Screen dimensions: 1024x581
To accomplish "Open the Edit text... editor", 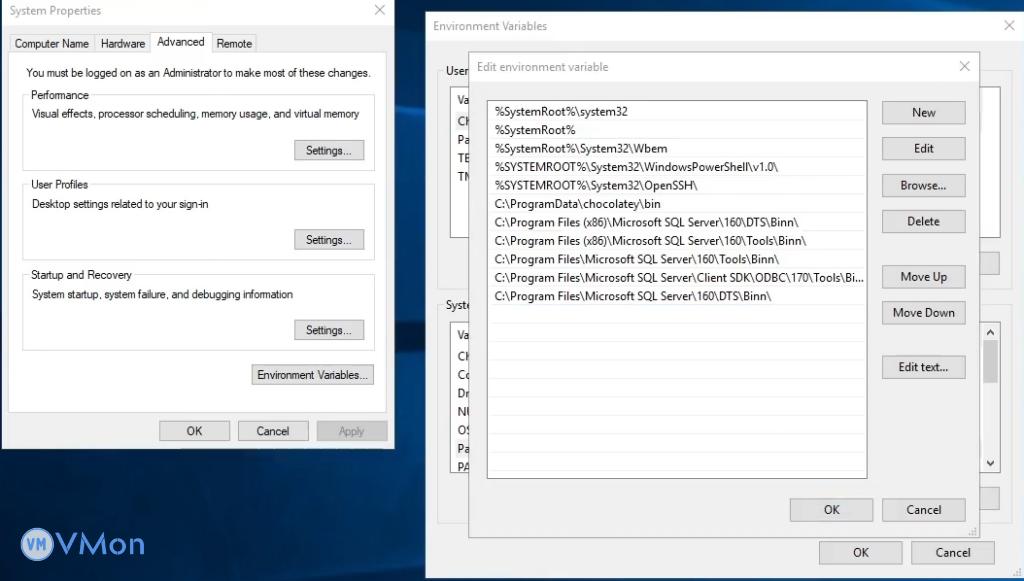I will tap(923, 367).
